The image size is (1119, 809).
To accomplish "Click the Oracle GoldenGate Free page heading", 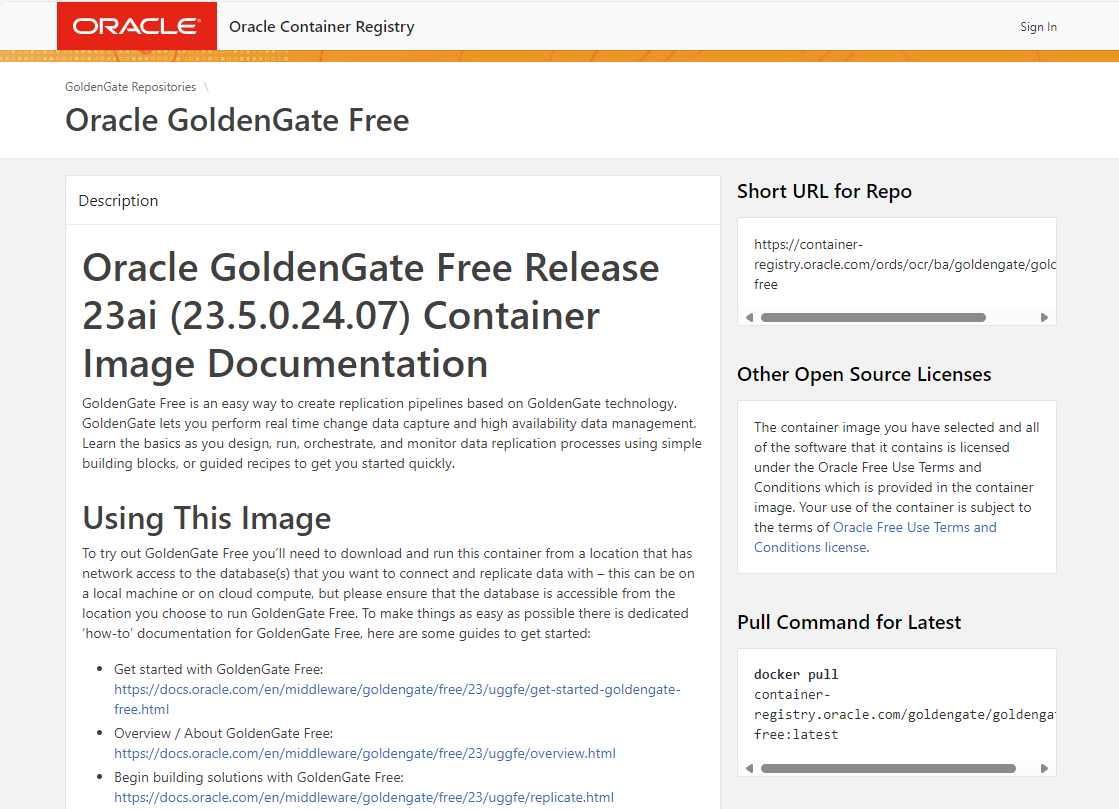I will [x=236, y=119].
